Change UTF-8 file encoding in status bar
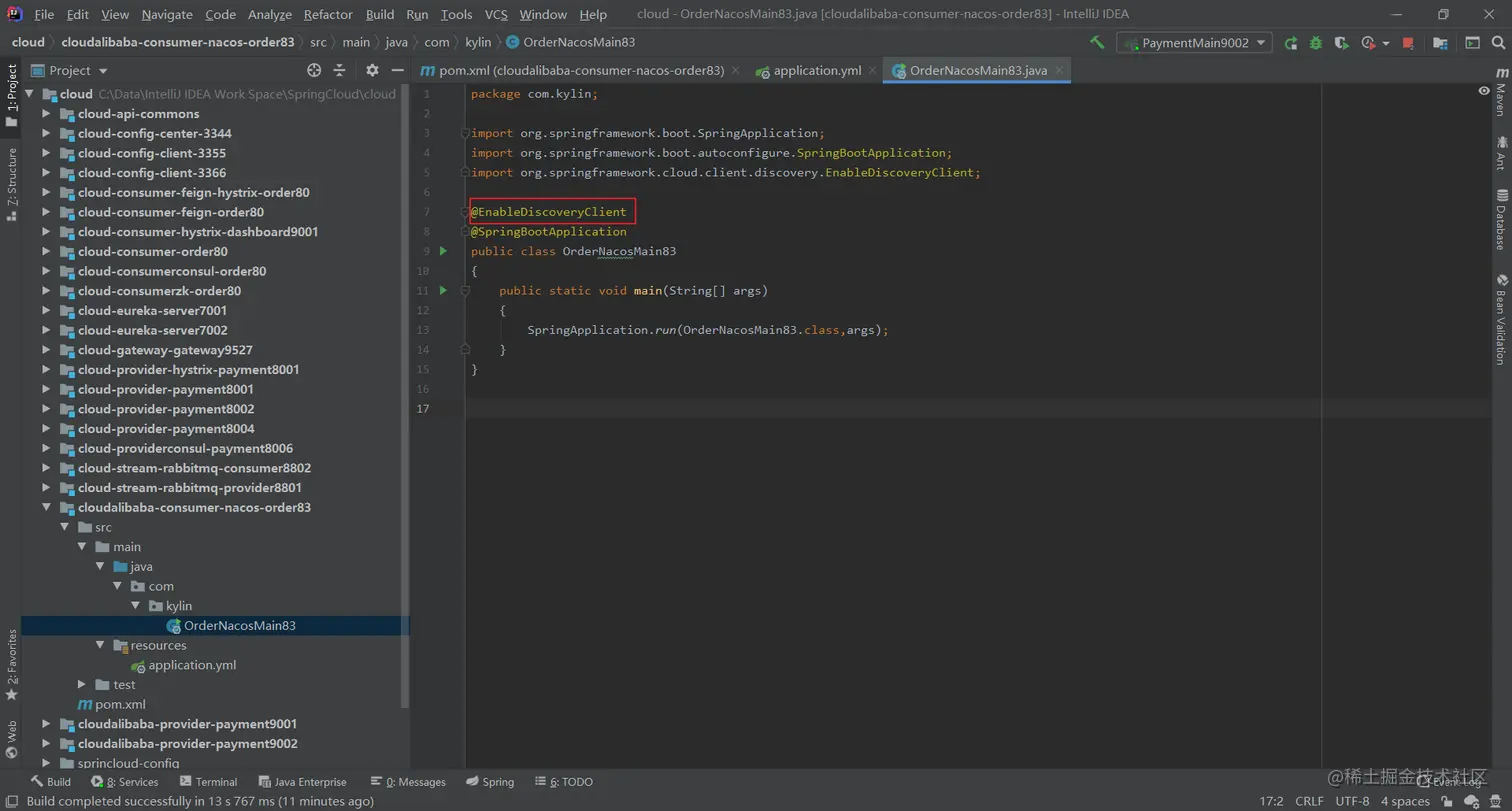Screen dimensions: 1512x811 pos(1352,801)
